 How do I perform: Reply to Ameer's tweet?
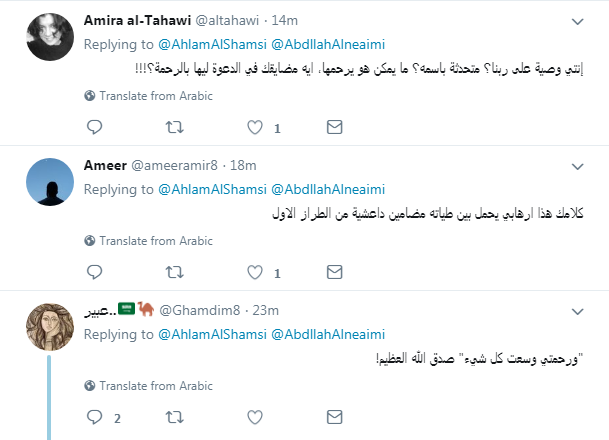coord(95,271)
